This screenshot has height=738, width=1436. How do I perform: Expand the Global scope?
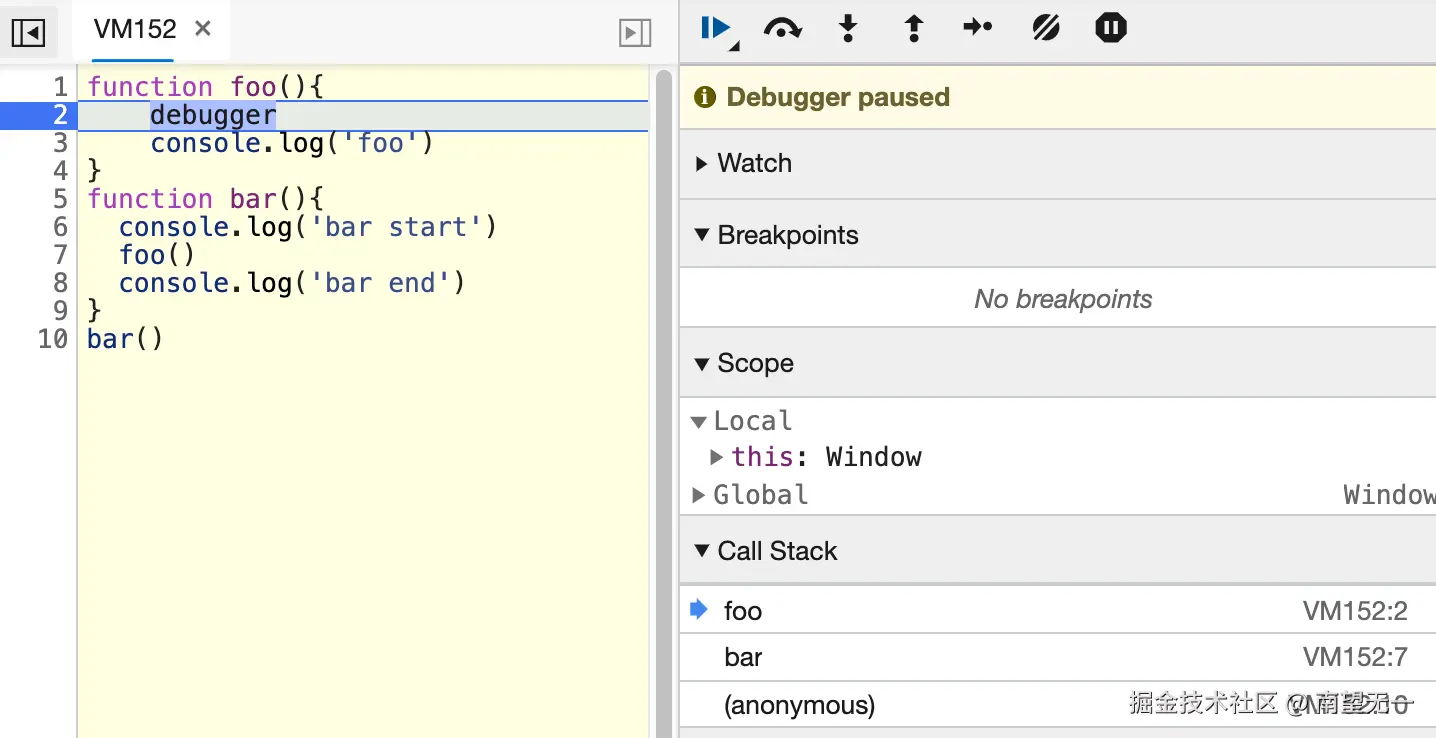click(699, 495)
